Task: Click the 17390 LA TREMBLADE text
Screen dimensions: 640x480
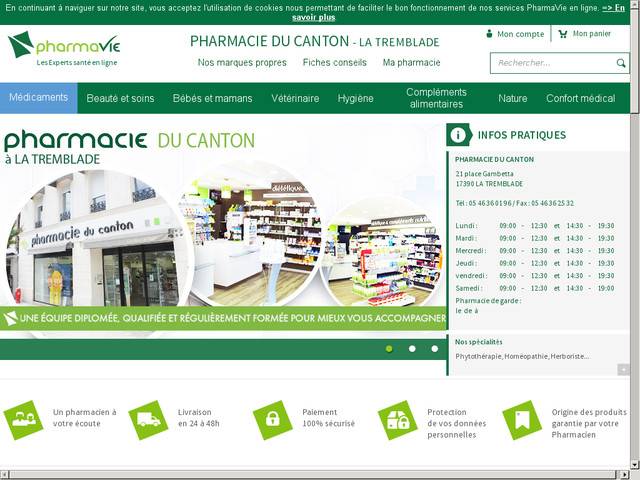Action: 489,184
